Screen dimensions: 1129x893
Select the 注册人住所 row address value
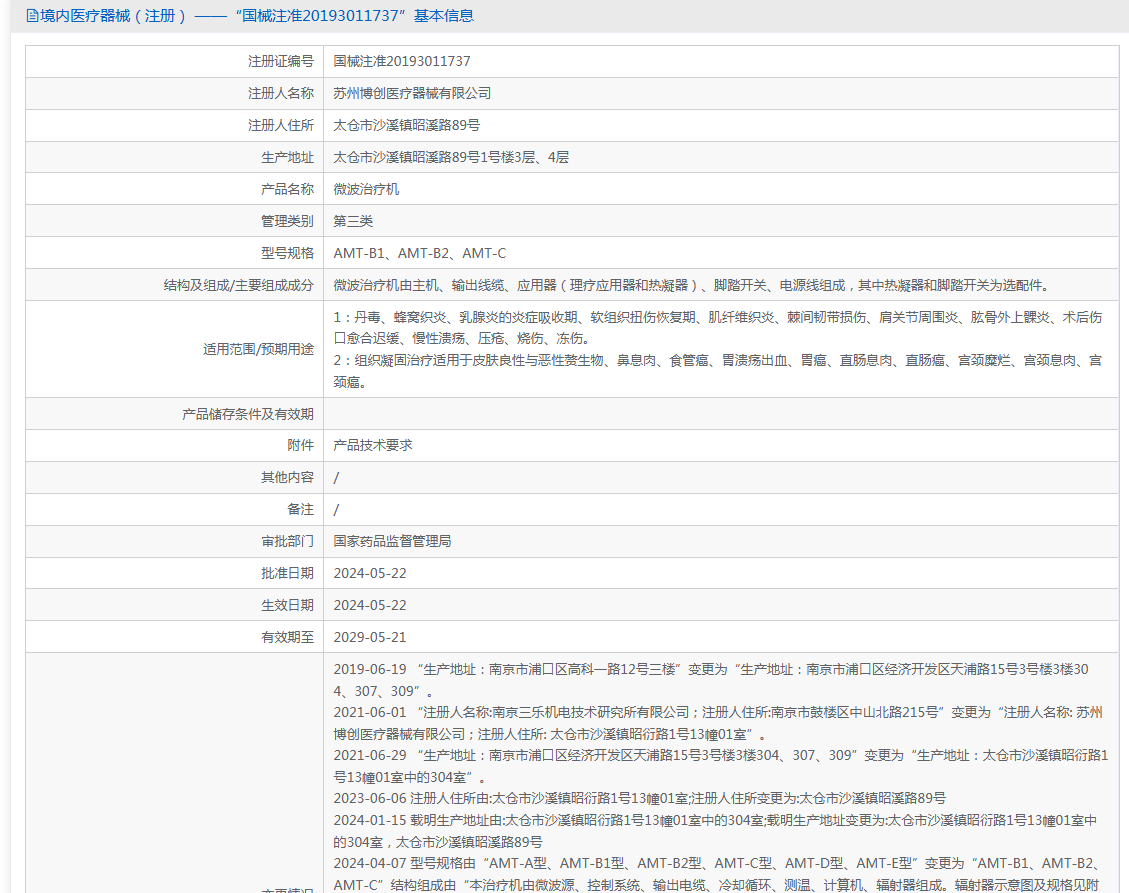[407, 125]
